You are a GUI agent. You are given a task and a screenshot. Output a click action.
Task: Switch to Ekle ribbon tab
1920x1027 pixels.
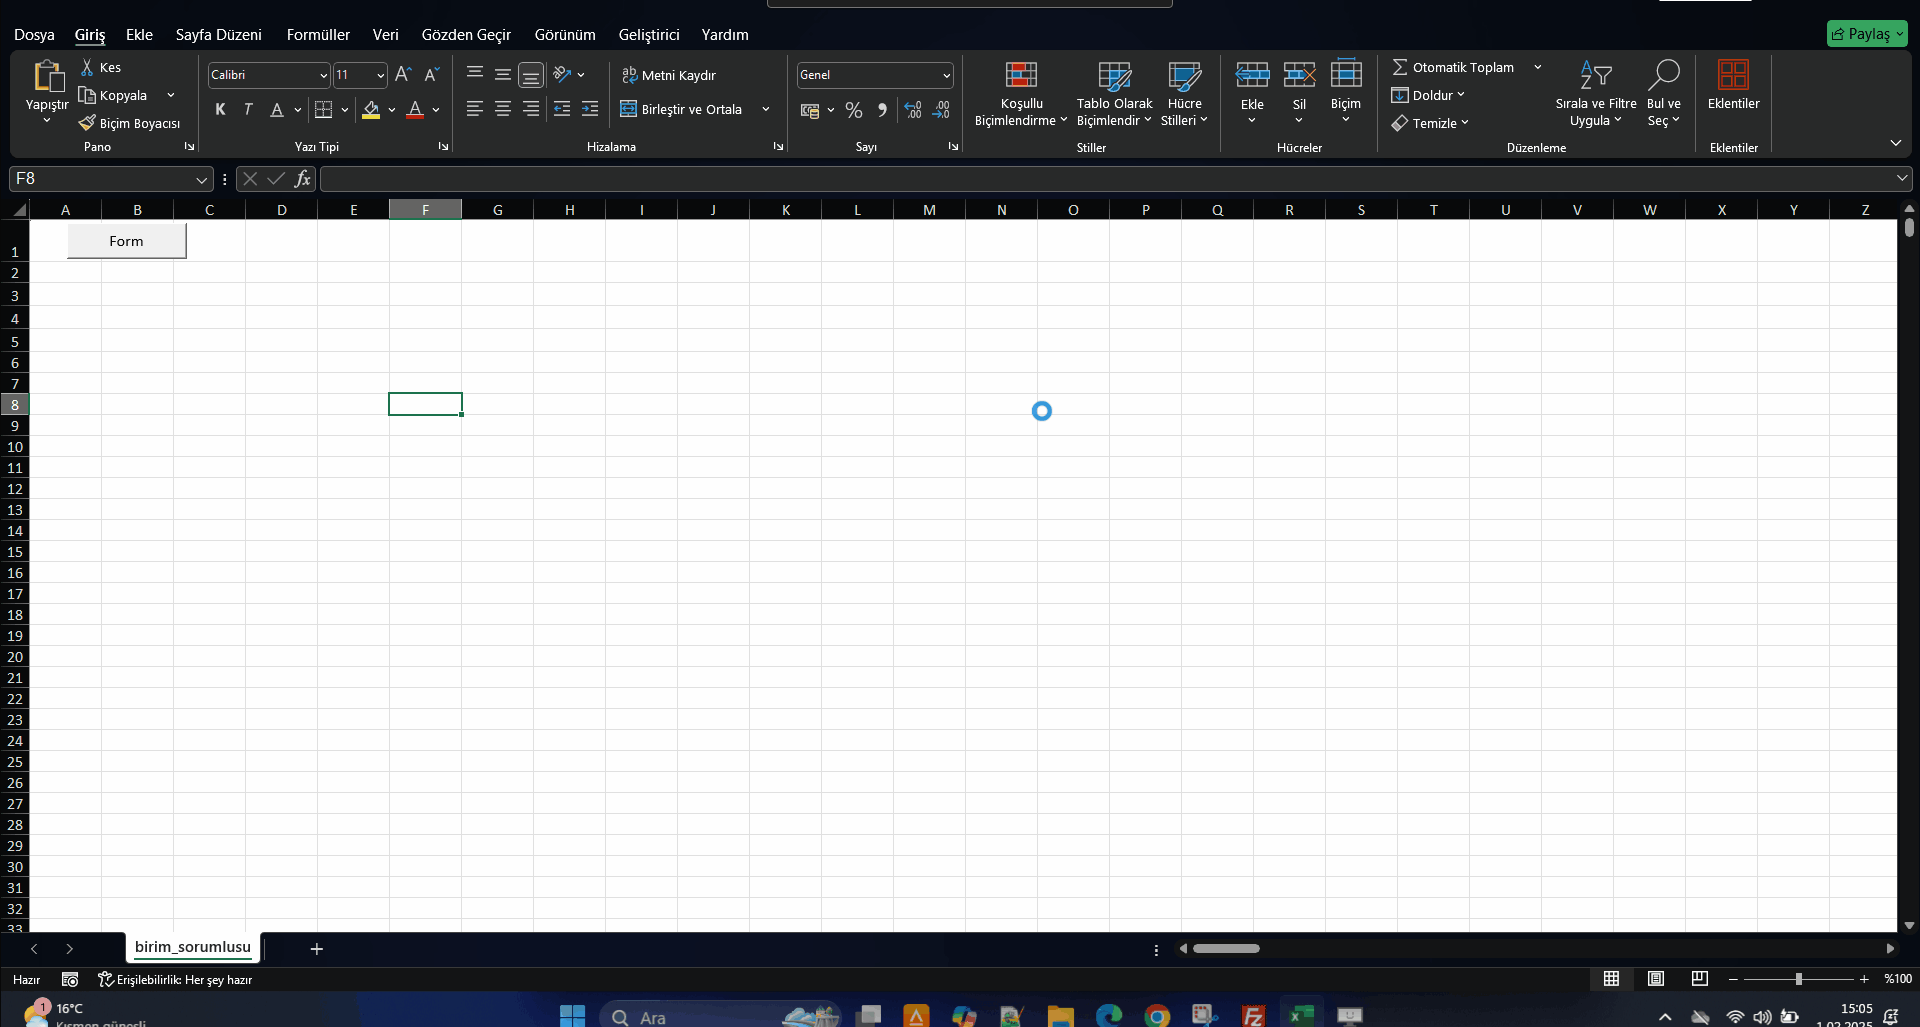click(x=139, y=34)
